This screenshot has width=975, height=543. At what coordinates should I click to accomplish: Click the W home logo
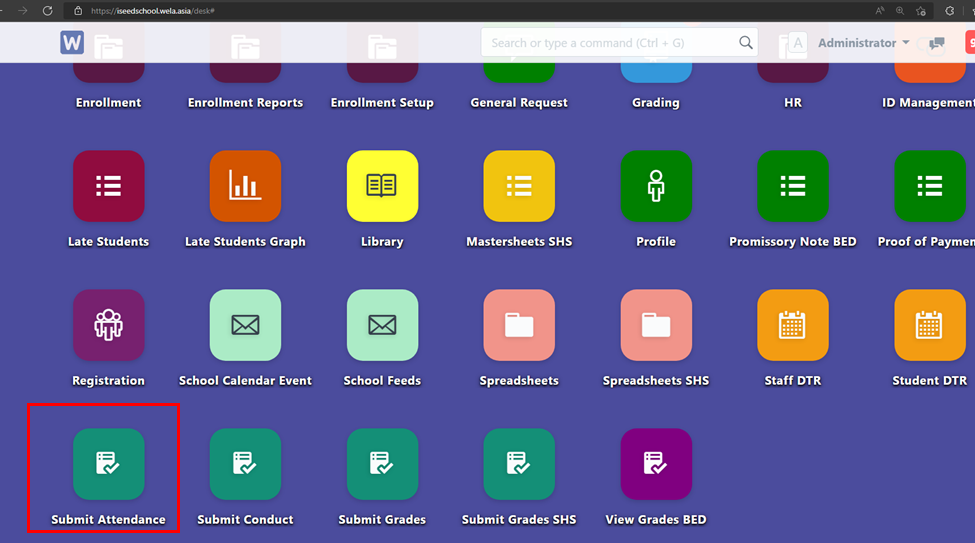coord(72,43)
